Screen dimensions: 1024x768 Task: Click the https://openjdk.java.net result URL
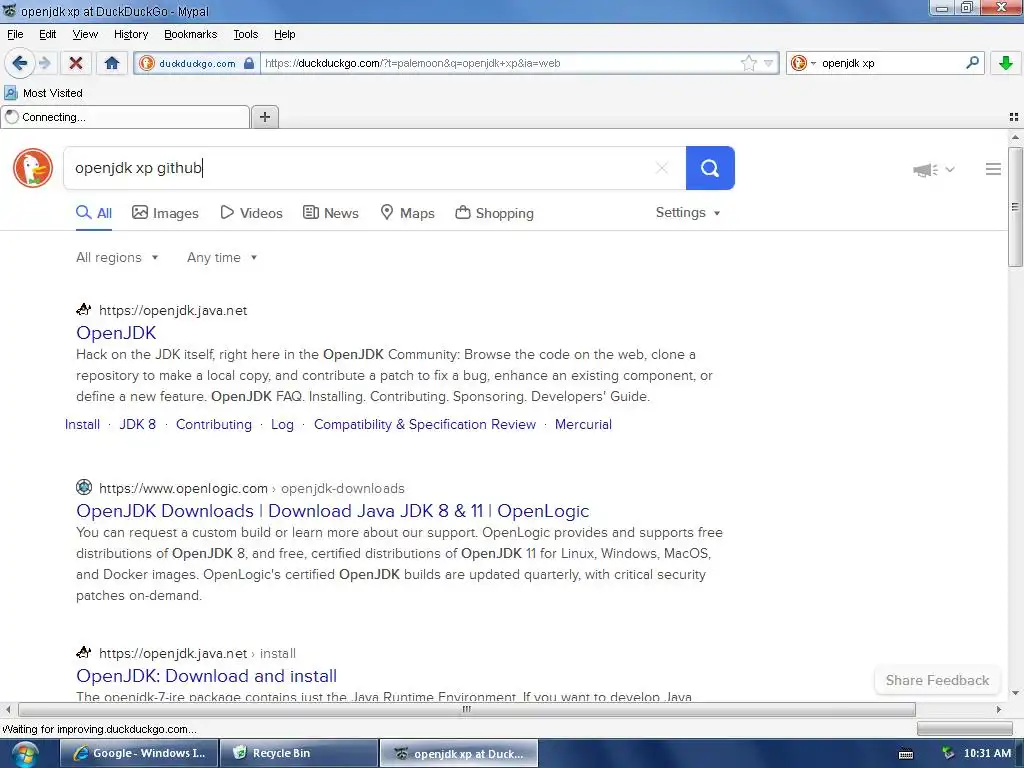(x=173, y=310)
